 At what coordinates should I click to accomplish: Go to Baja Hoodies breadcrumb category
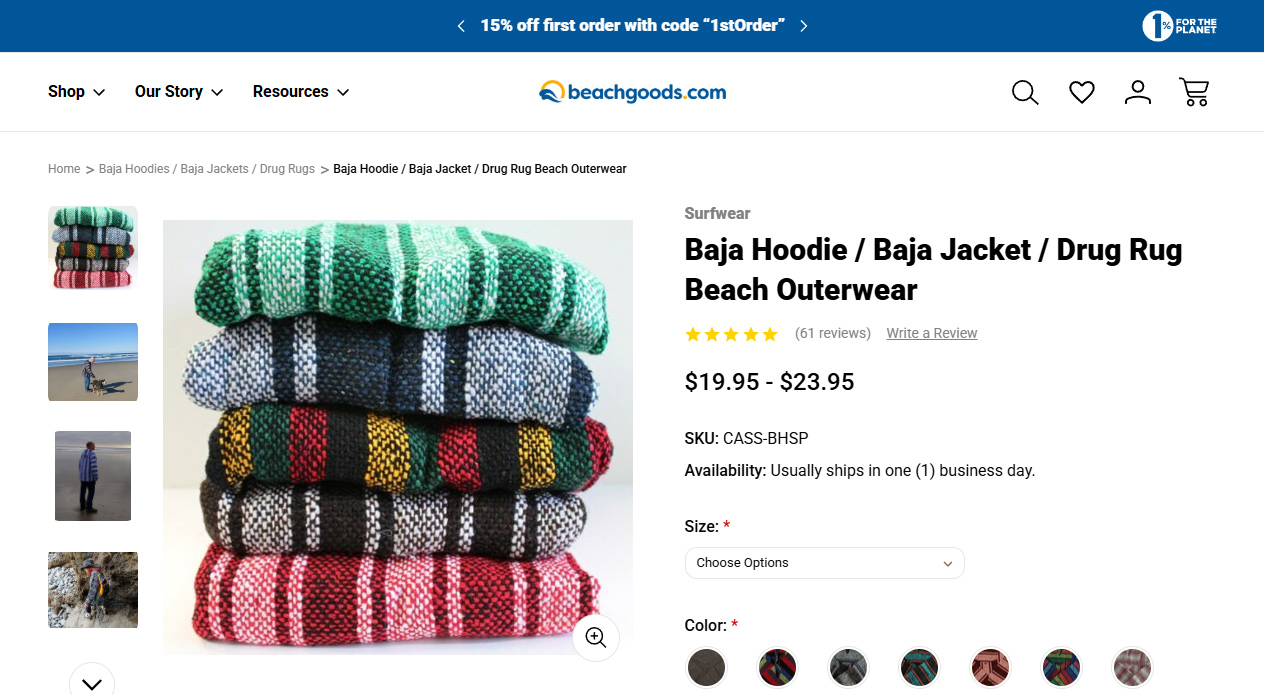(x=207, y=169)
